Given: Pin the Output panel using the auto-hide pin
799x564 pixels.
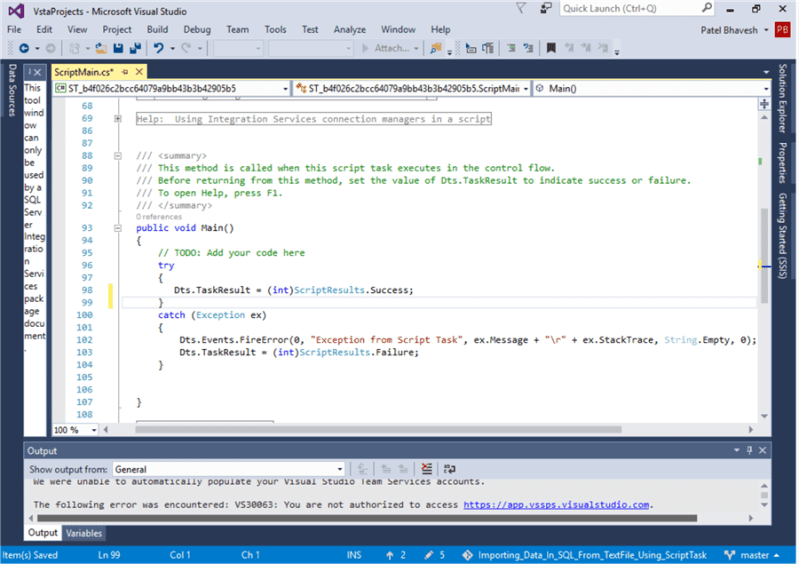Looking at the screenshot, I should click(749, 450).
